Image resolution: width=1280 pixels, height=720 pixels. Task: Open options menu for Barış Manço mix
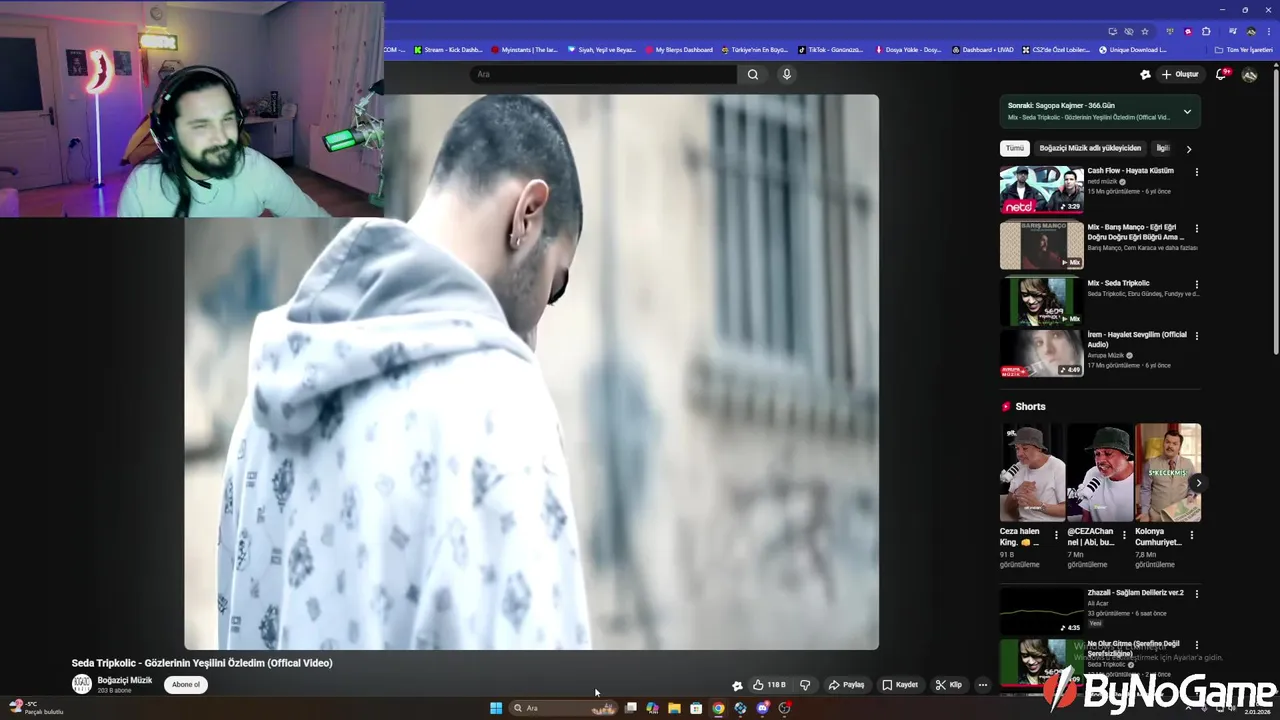[x=1196, y=229]
